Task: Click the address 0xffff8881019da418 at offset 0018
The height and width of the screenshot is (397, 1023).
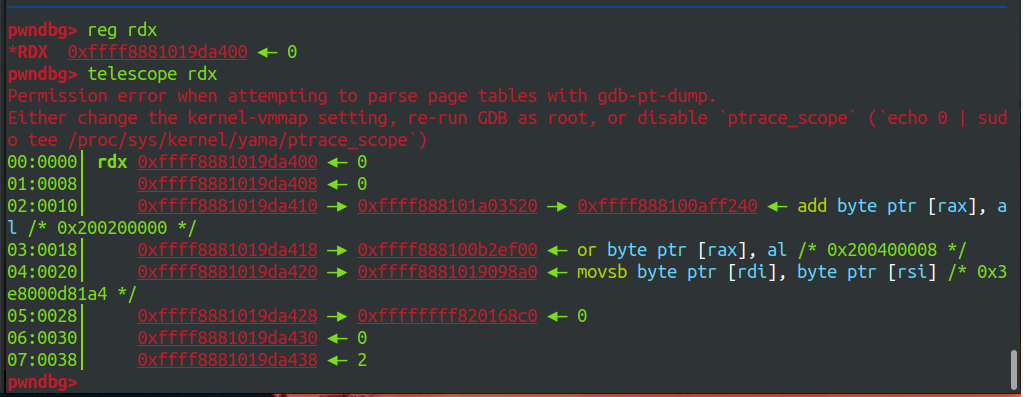Action: 227,250
